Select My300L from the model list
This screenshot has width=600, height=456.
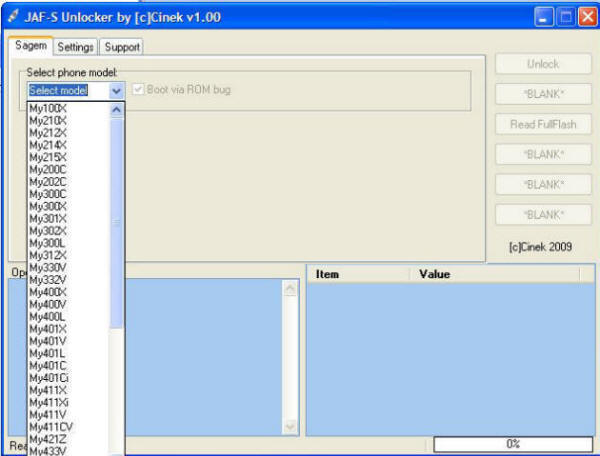69,243
